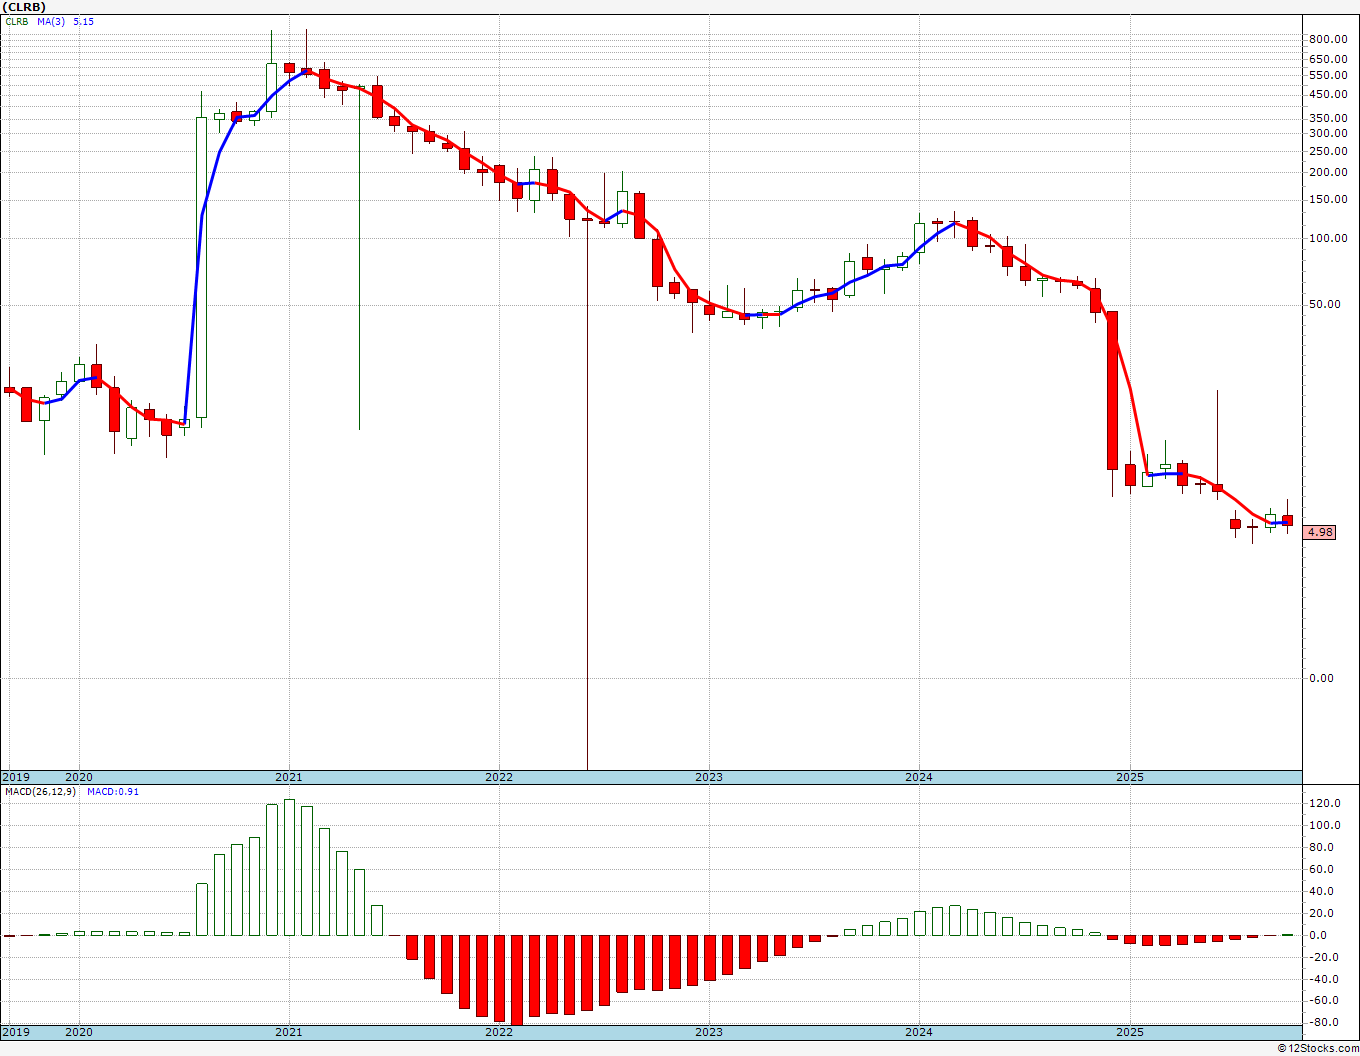Click the 650.00 price axis label

[x=1326, y=59]
